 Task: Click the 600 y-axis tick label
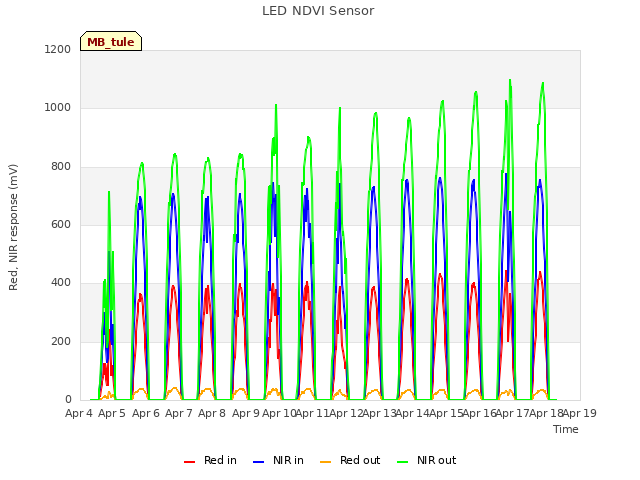(61, 224)
